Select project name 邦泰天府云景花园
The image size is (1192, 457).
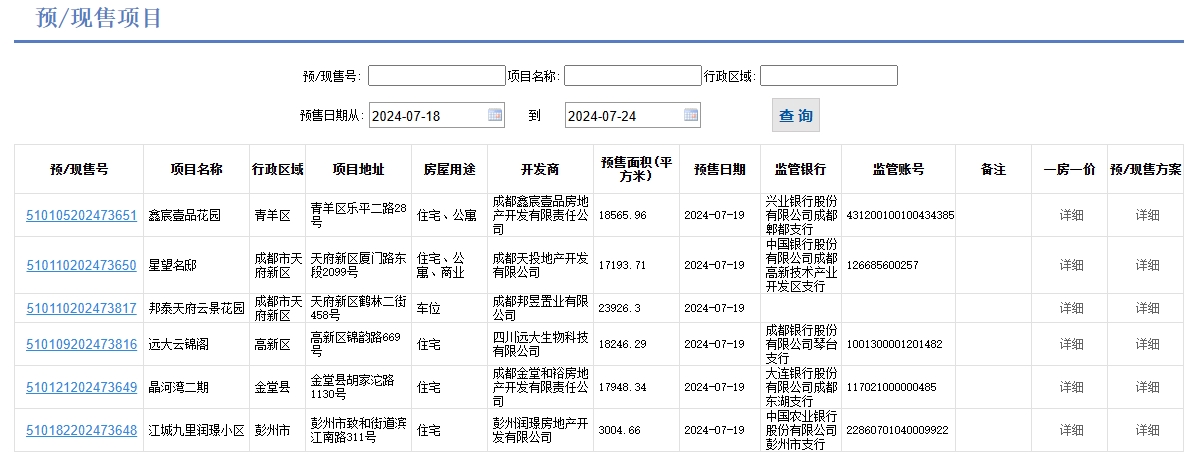tap(197, 309)
